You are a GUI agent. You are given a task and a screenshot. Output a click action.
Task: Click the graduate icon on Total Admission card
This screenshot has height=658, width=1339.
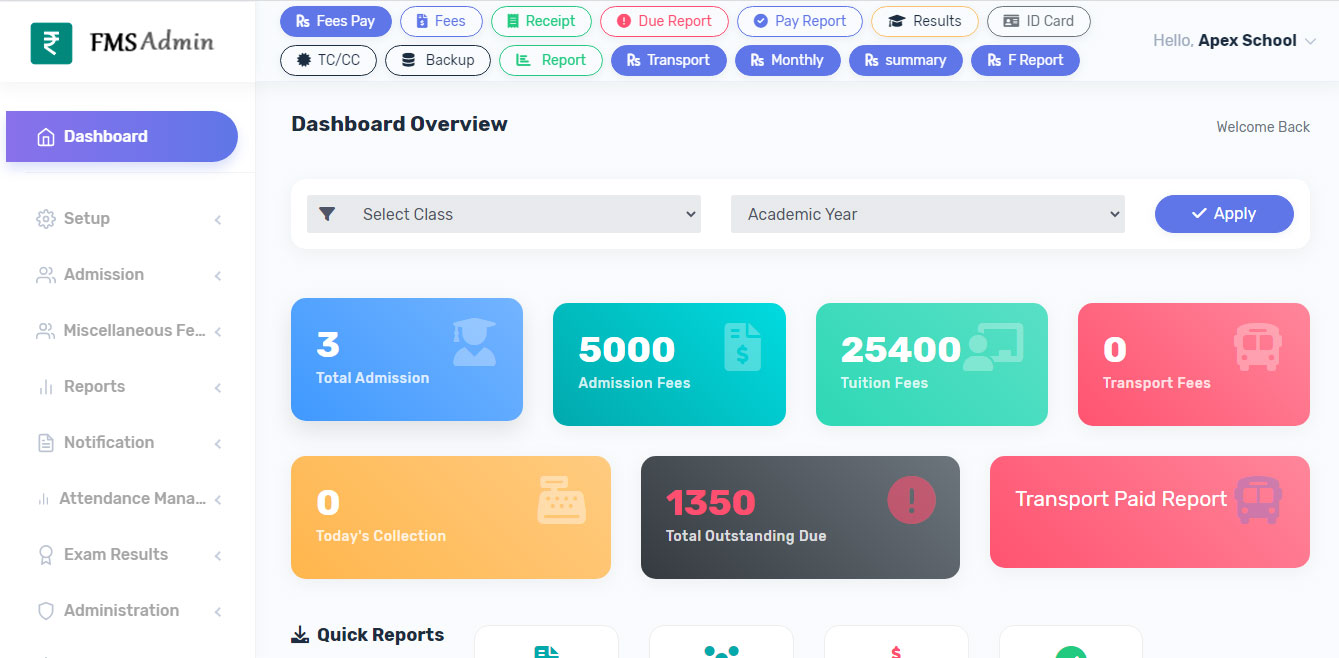474,342
